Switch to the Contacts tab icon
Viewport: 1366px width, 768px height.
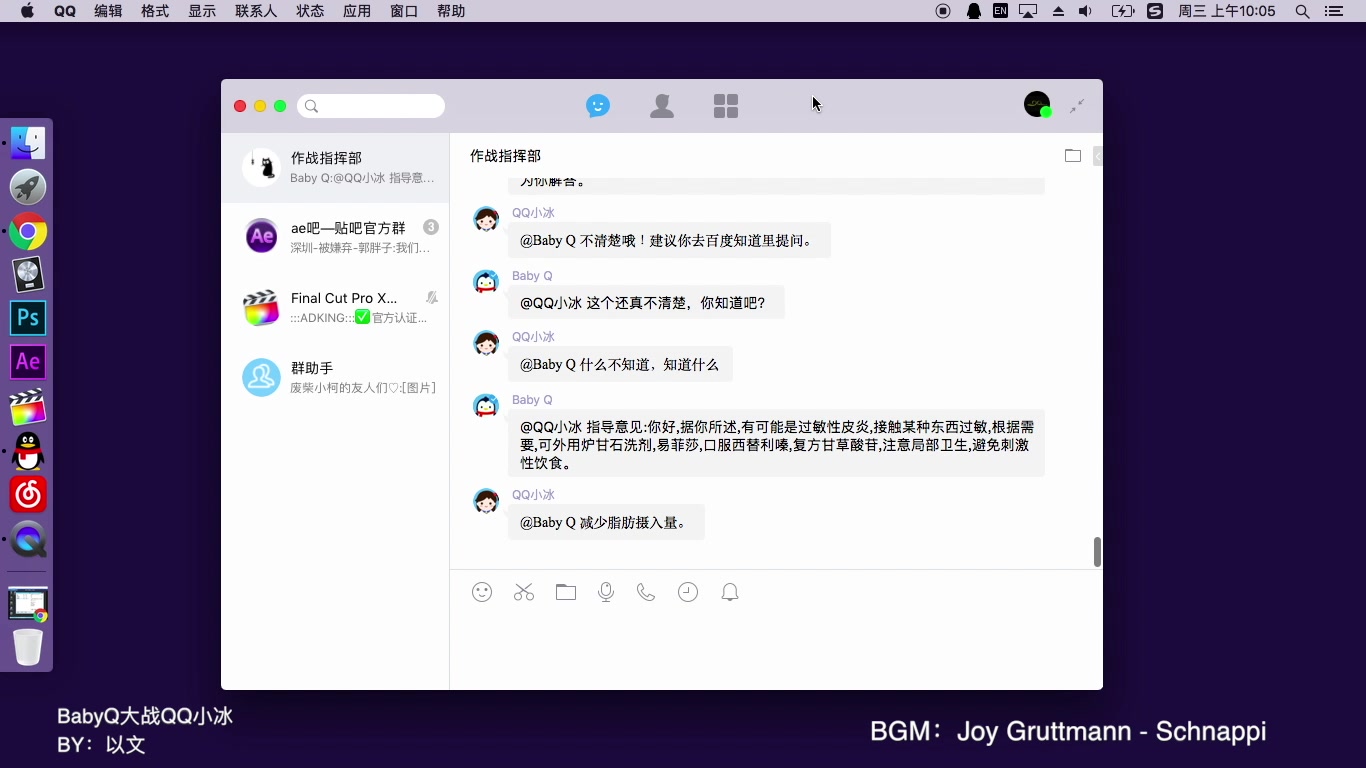point(662,106)
